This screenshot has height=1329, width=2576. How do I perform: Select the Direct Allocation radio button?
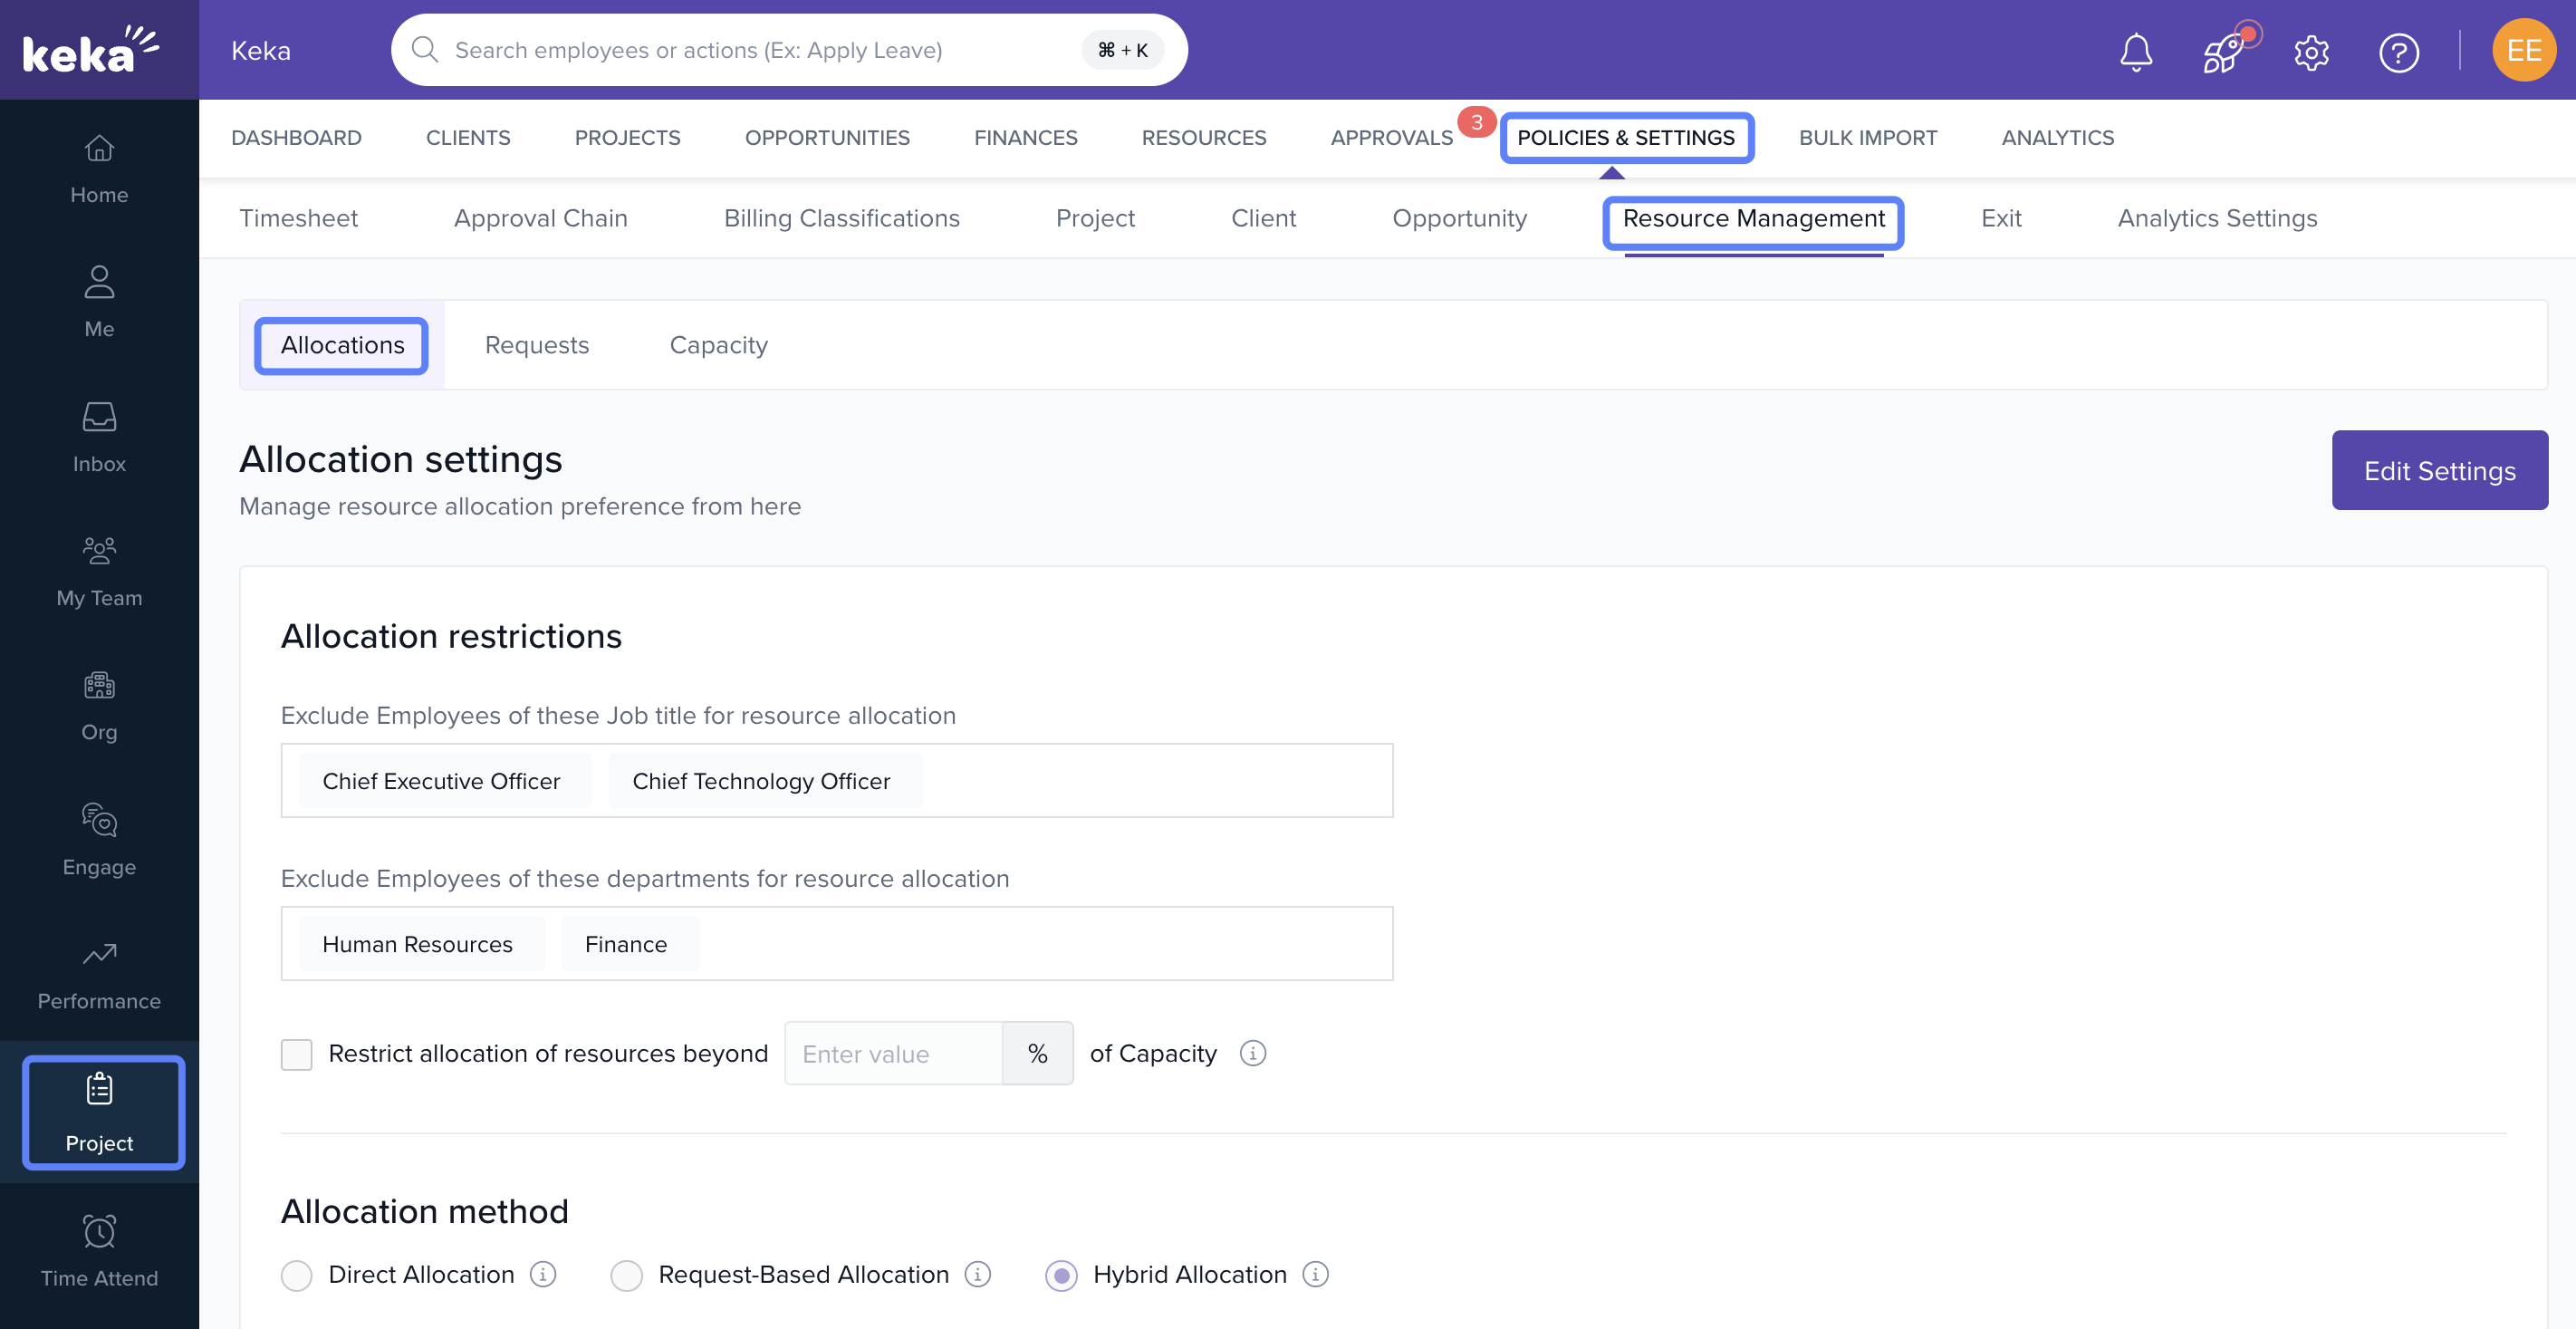tap(297, 1275)
